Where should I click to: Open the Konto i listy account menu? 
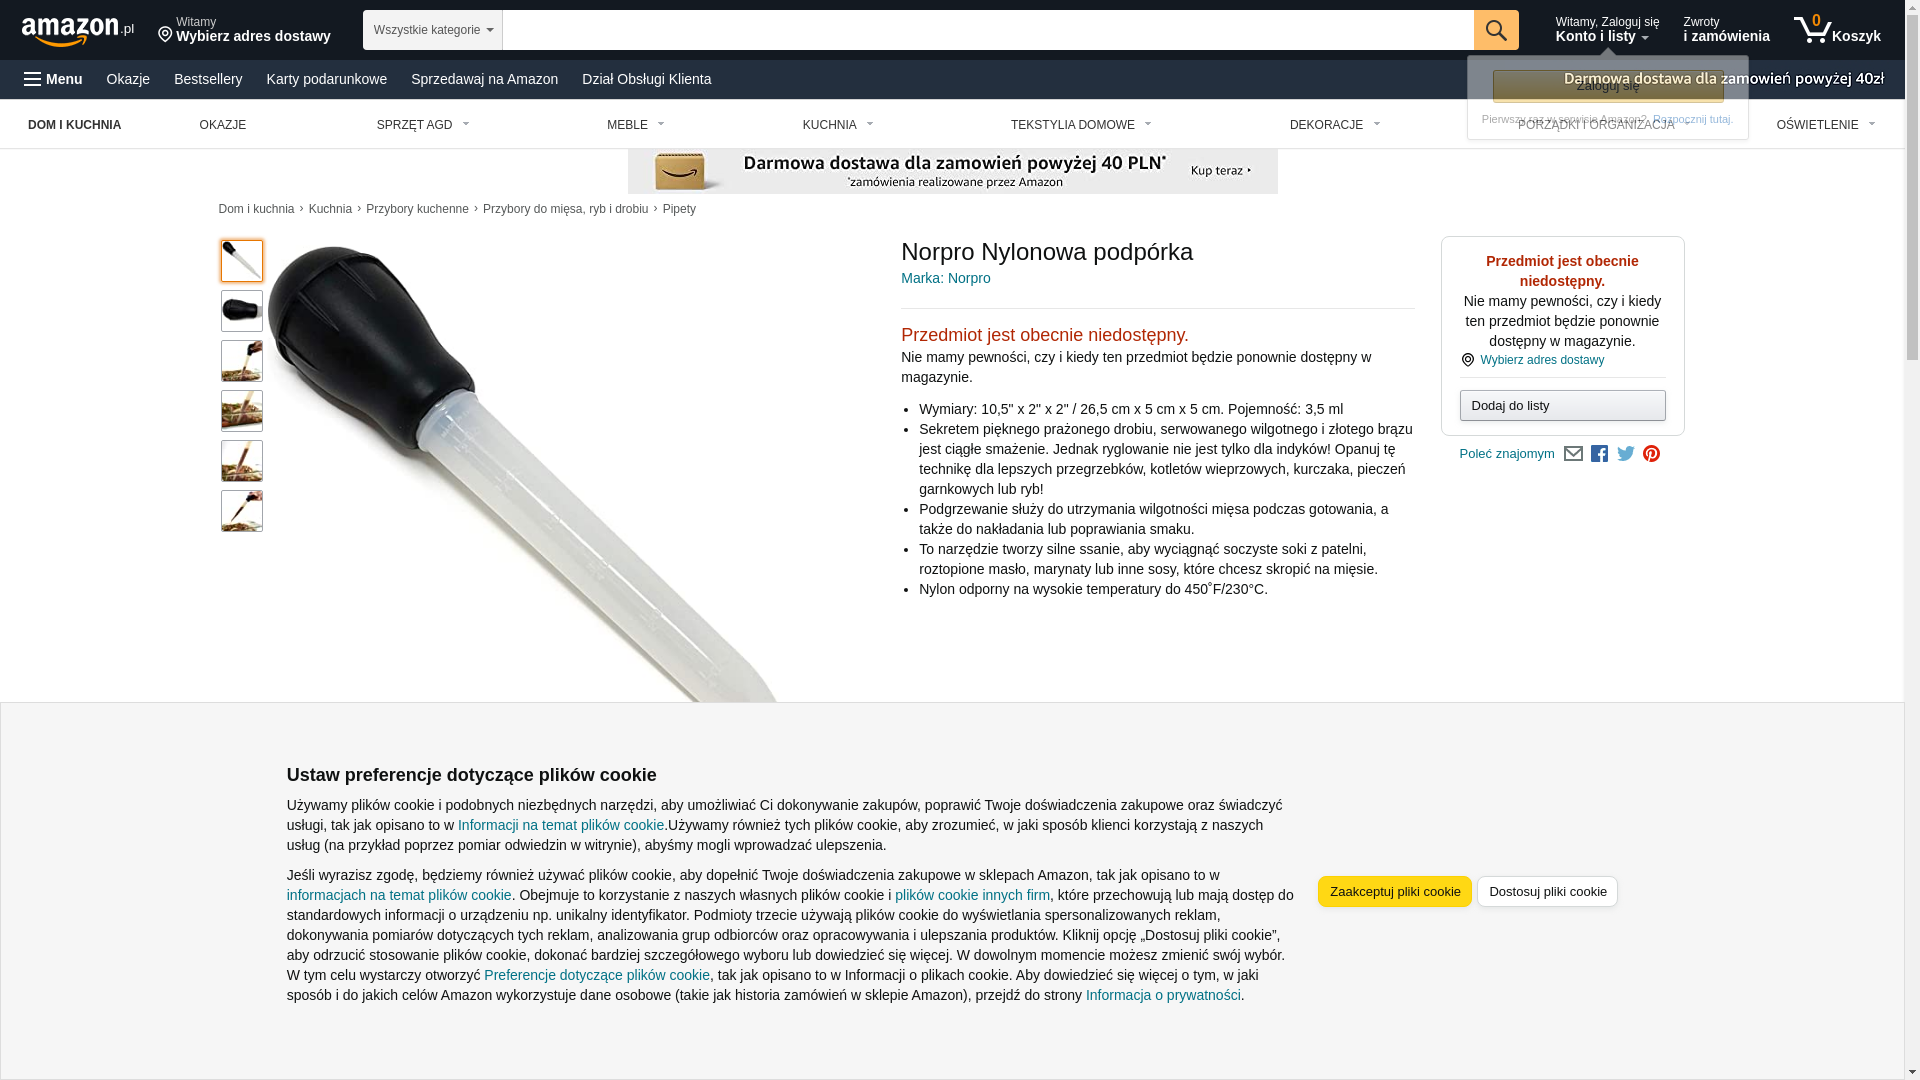click(1607, 30)
